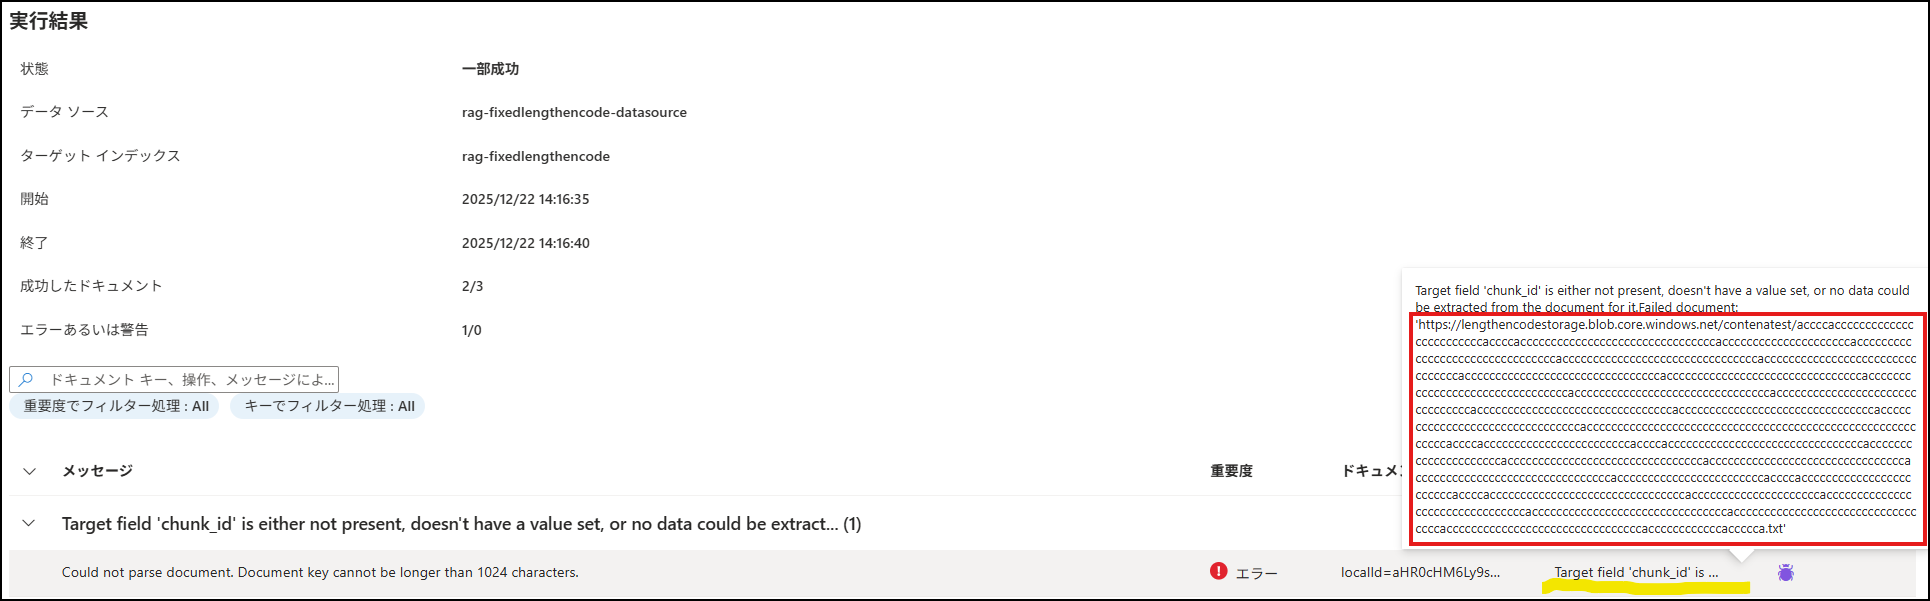
Task: Expand the 実行結果 details area chevron
Action: coord(29,470)
